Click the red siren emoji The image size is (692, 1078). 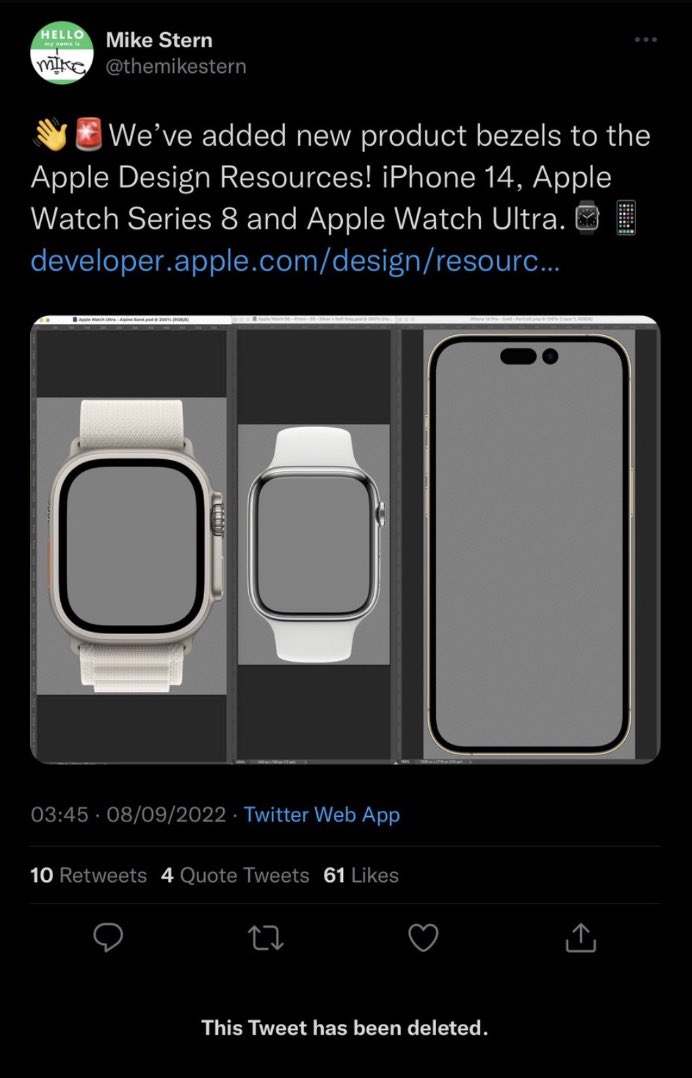pyautogui.click(x=87, y=134)
